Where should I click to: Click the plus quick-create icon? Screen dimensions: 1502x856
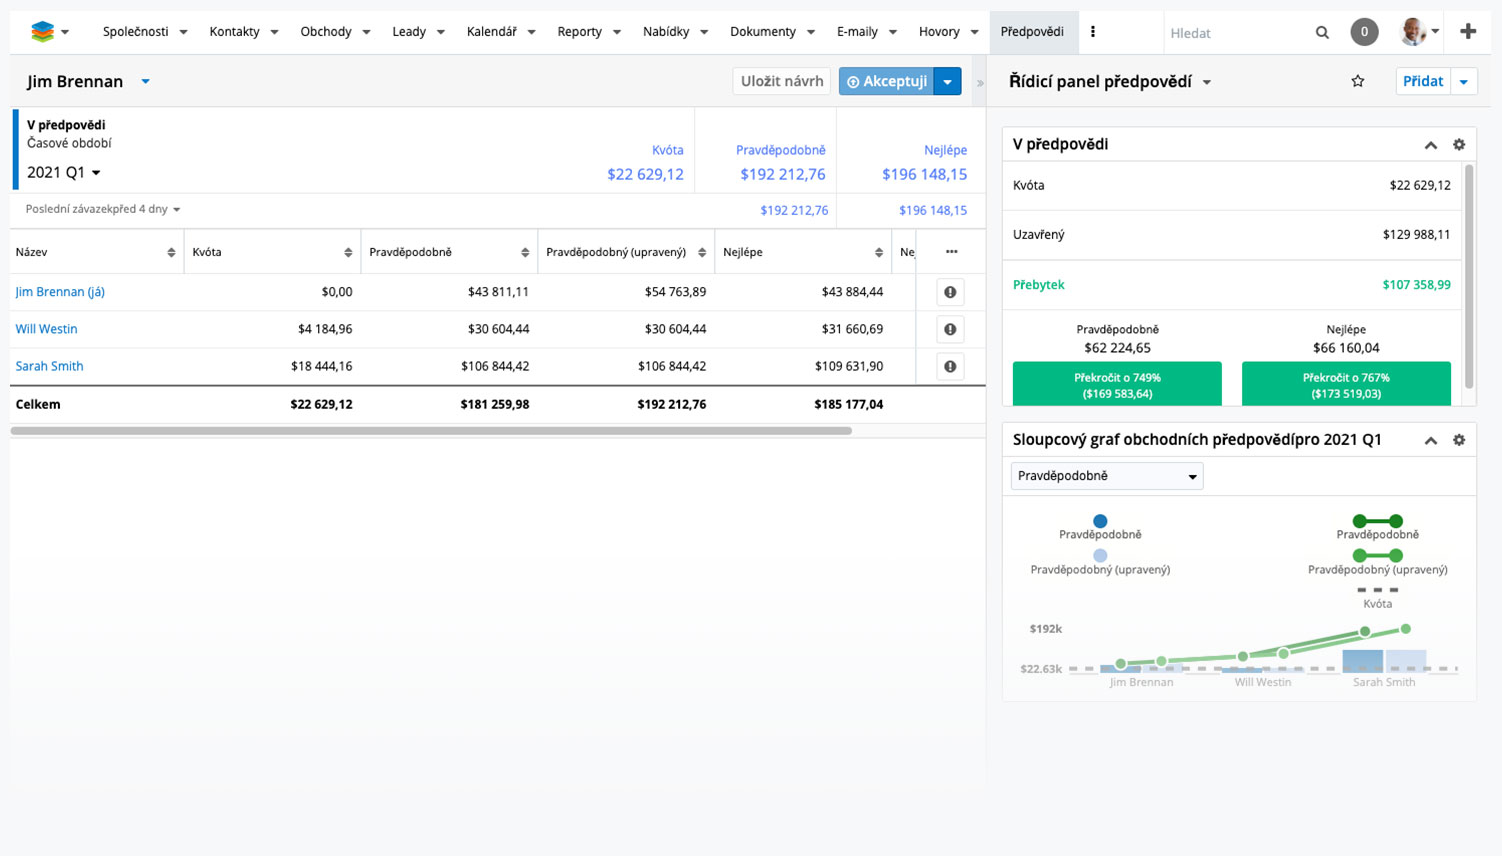[x=1468, y=32]
